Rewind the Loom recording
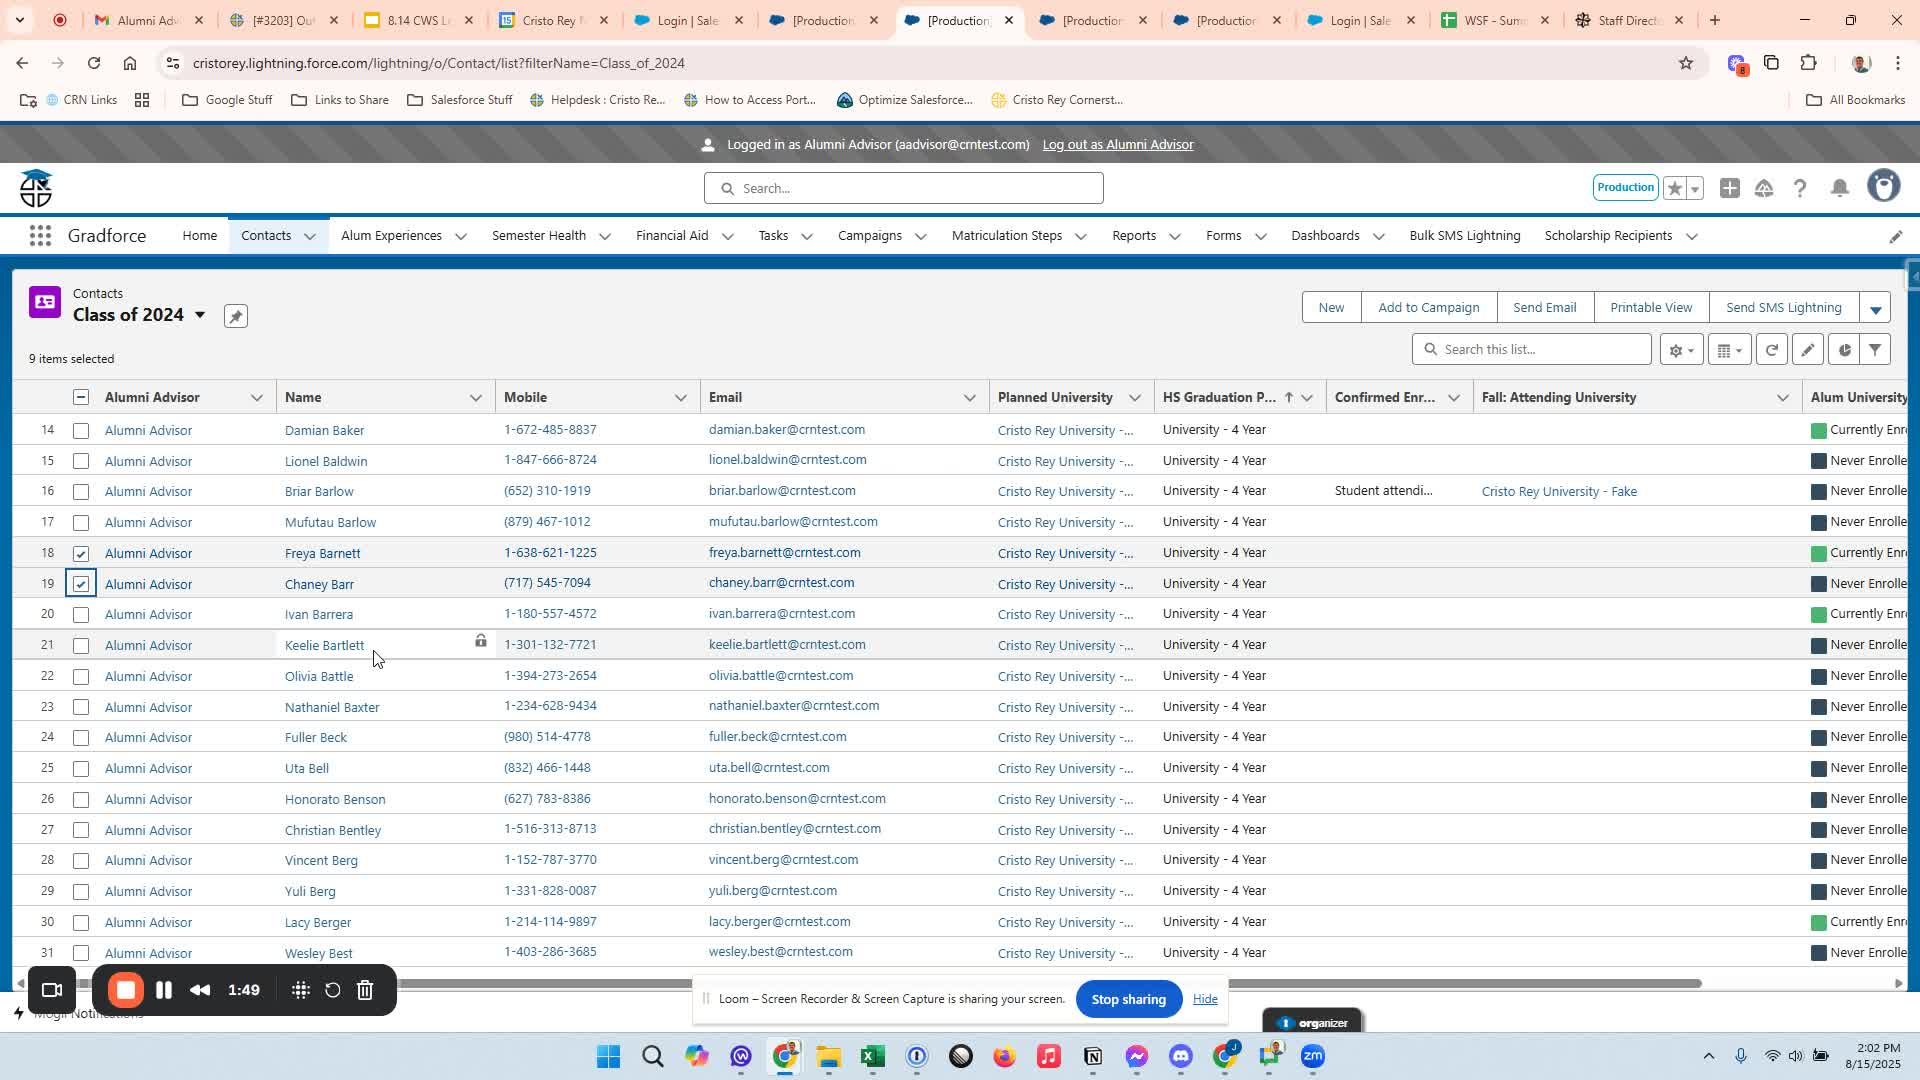This screenshot has height=1080, width=1920. (200, 990)
